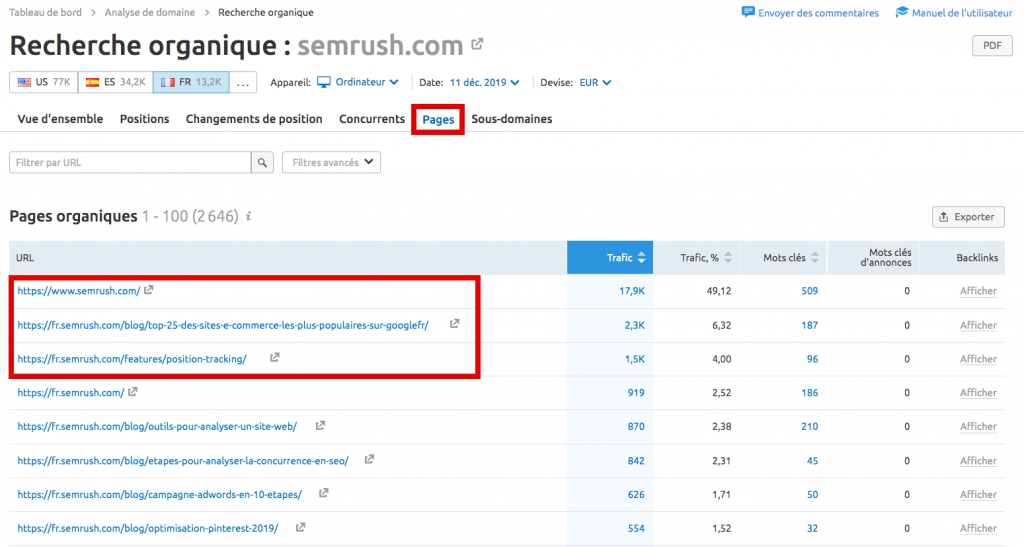Click the graduation cap icon for Manuel de l'utilisateur
The image size is (1024, 547).
902,12
